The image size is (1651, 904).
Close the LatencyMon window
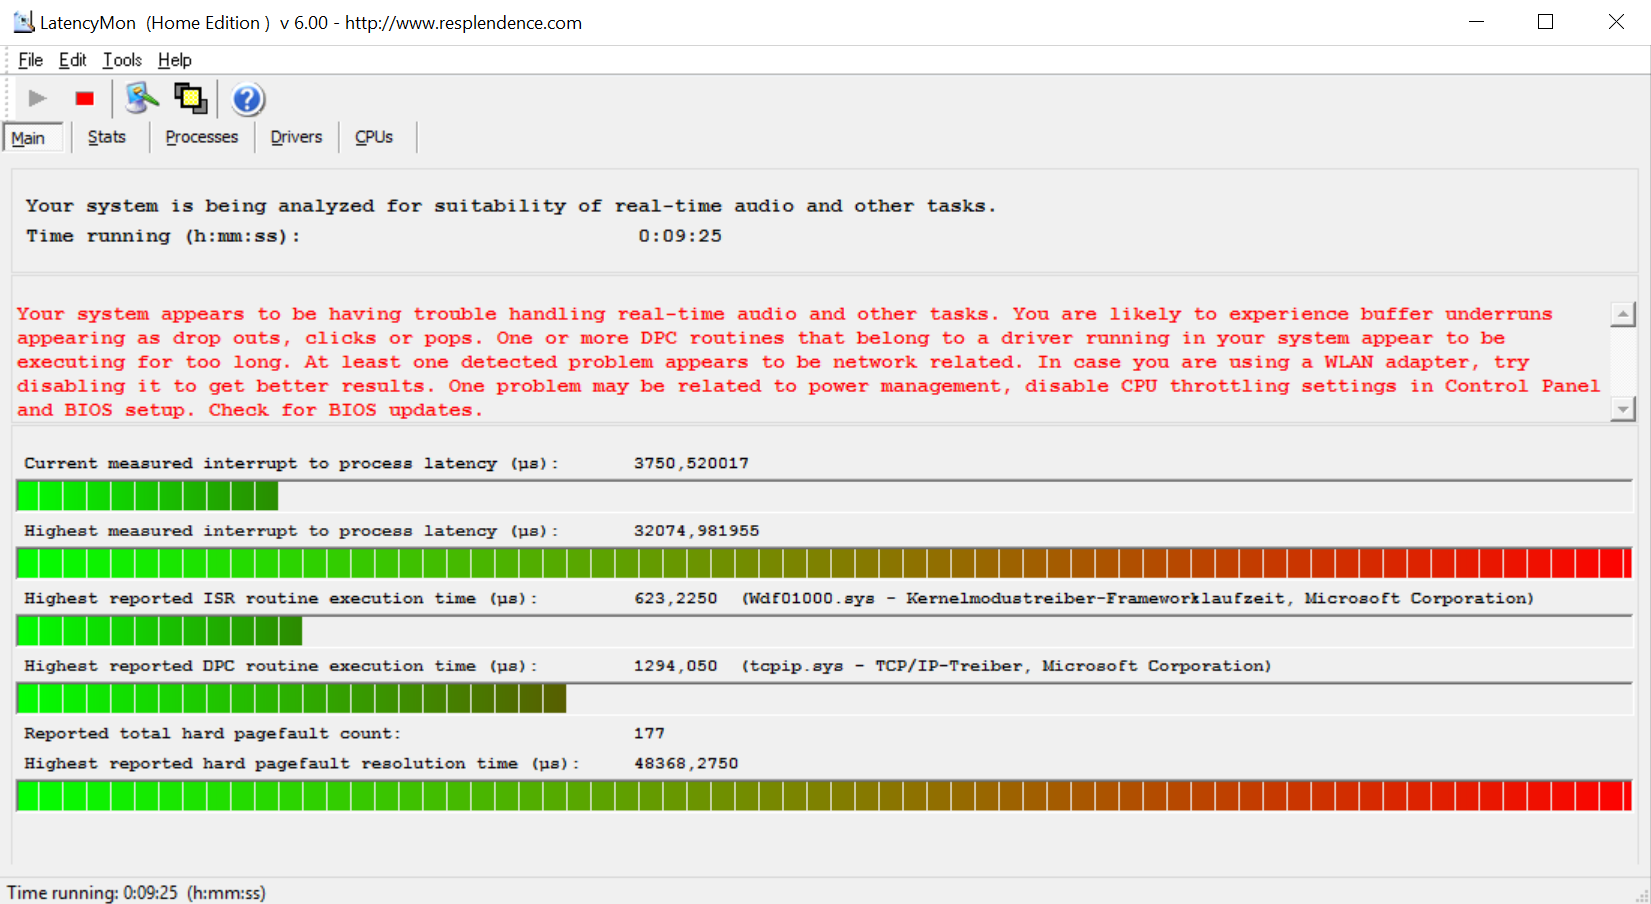(x=1615, y=22)
